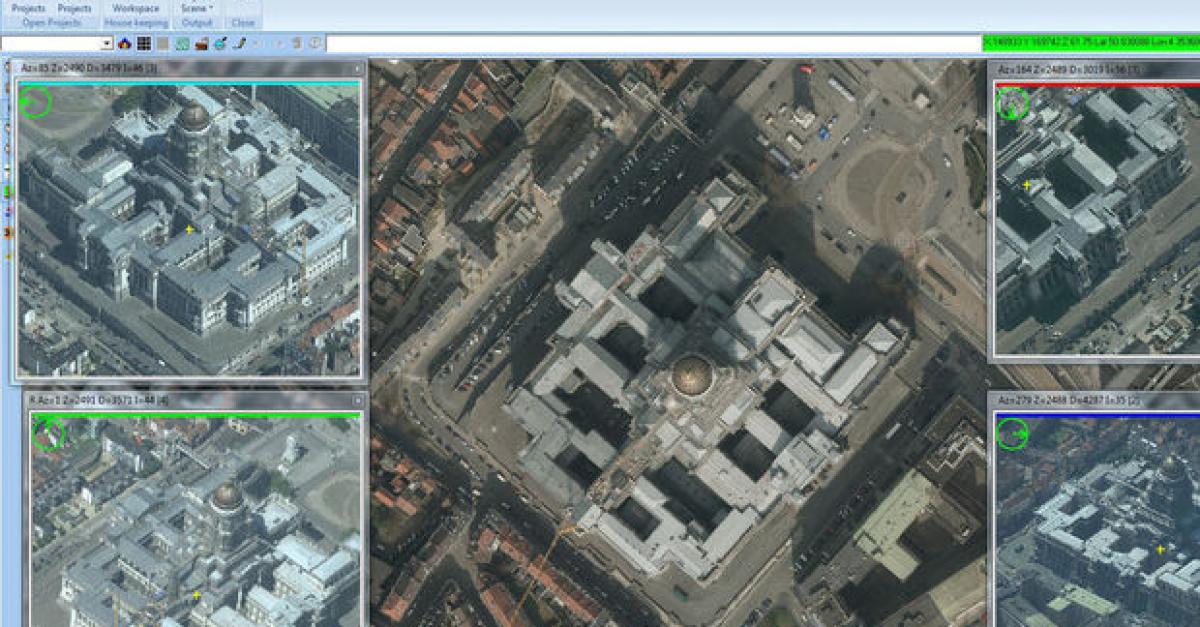Click the plain gray square toolbar icon

click(x=163, y=44)
